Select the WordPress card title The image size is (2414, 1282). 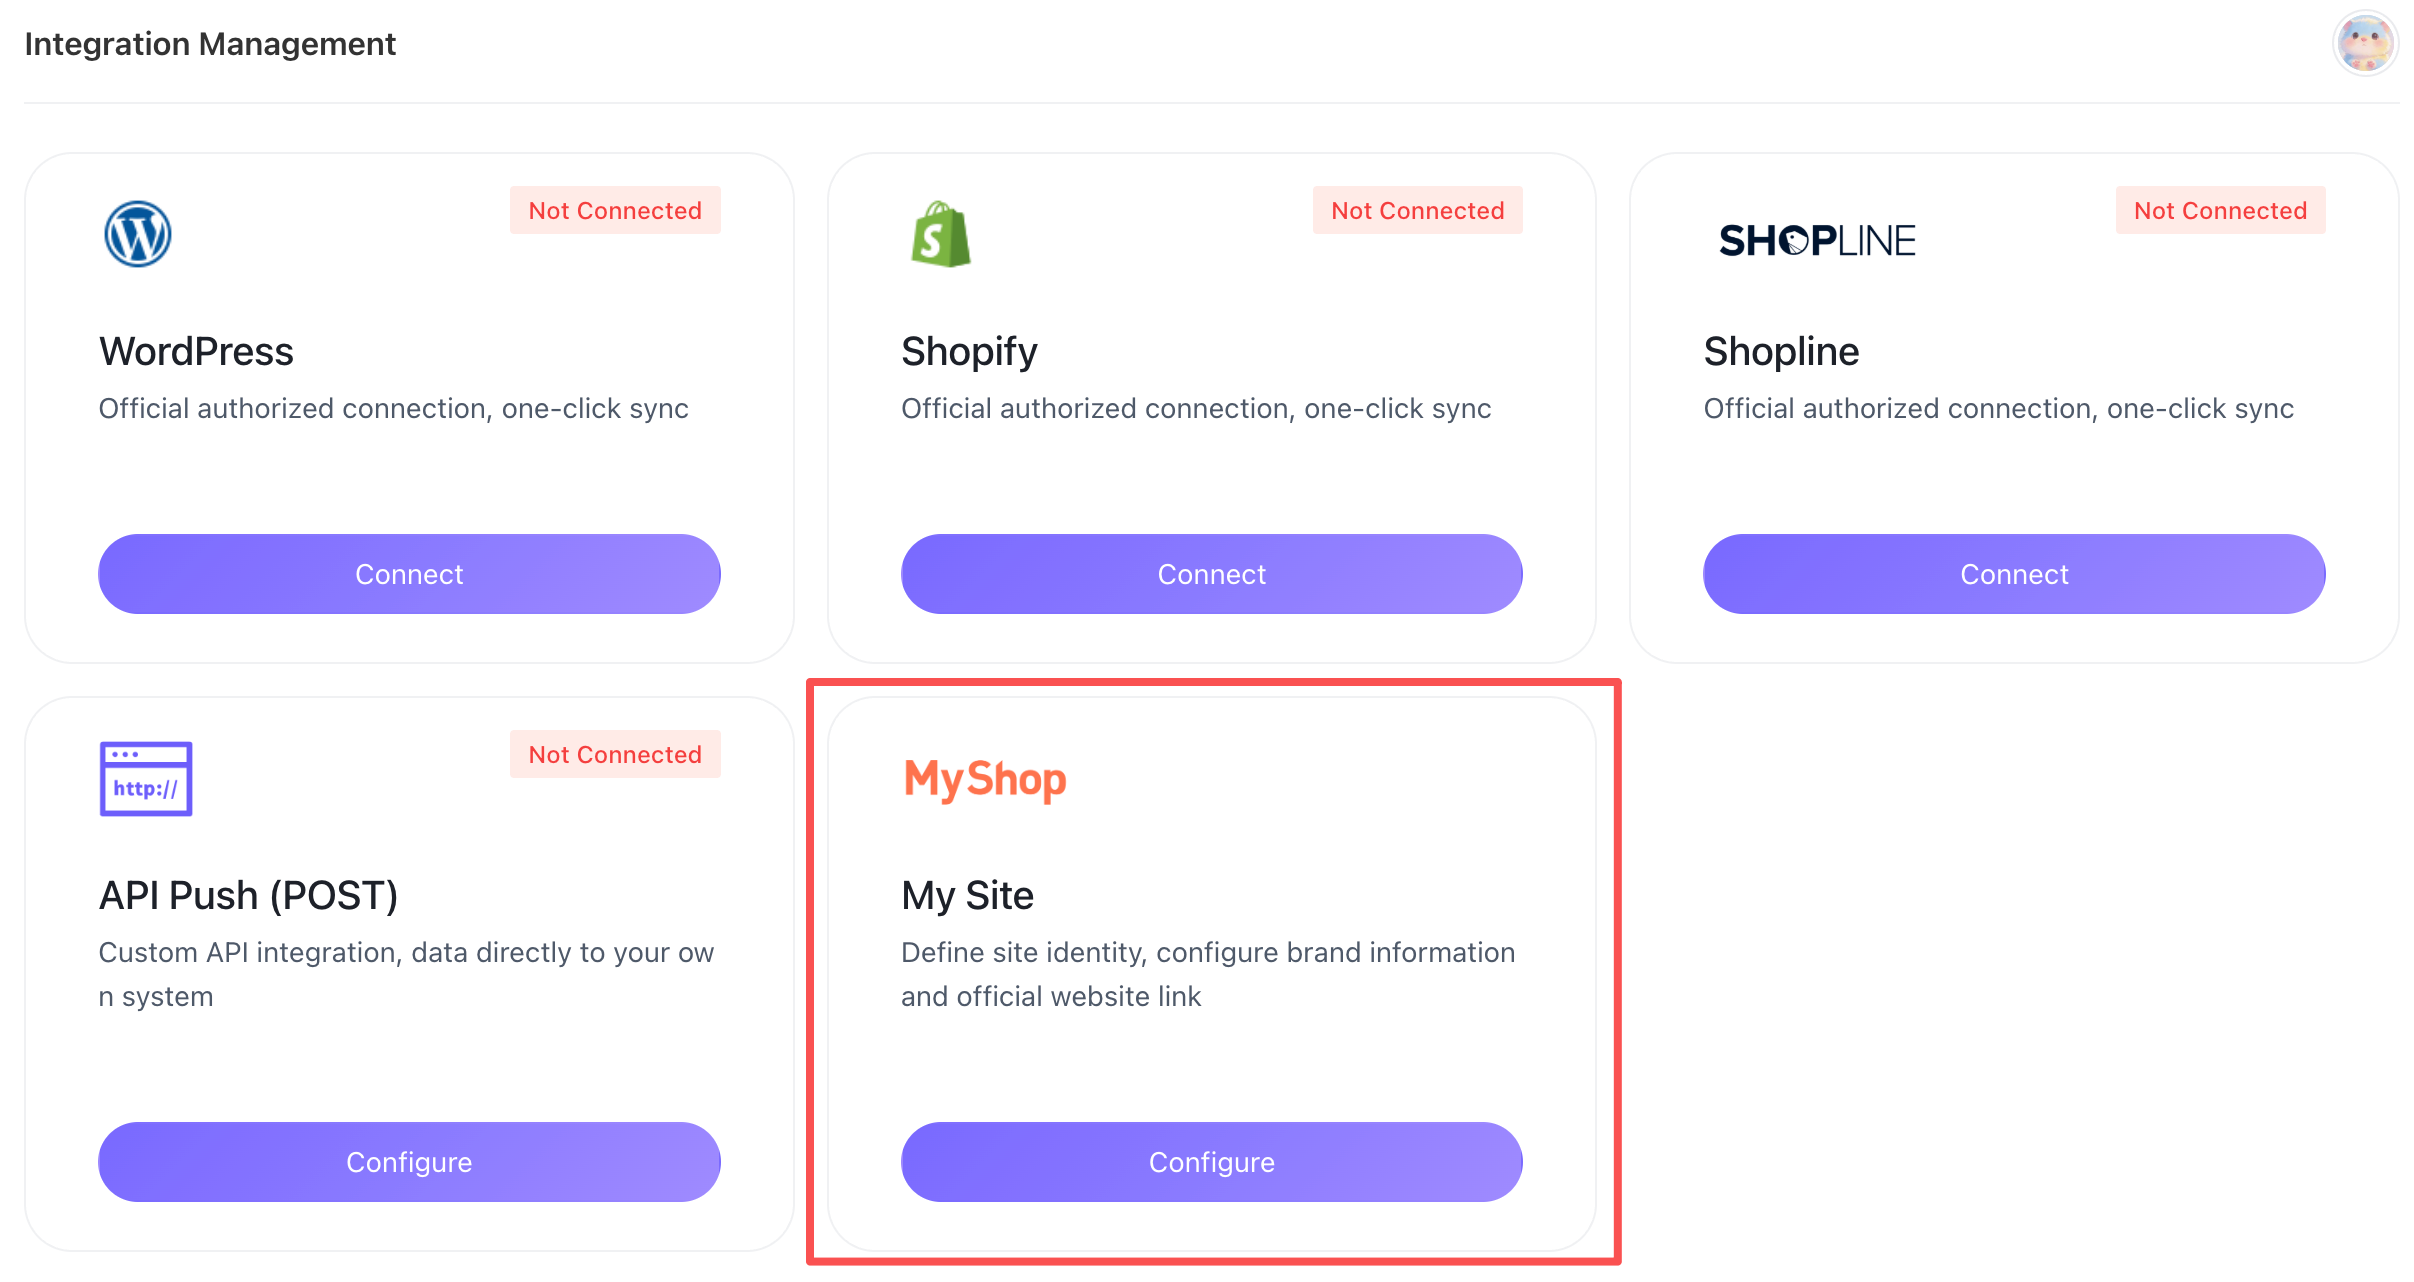[x=196, y=351]
